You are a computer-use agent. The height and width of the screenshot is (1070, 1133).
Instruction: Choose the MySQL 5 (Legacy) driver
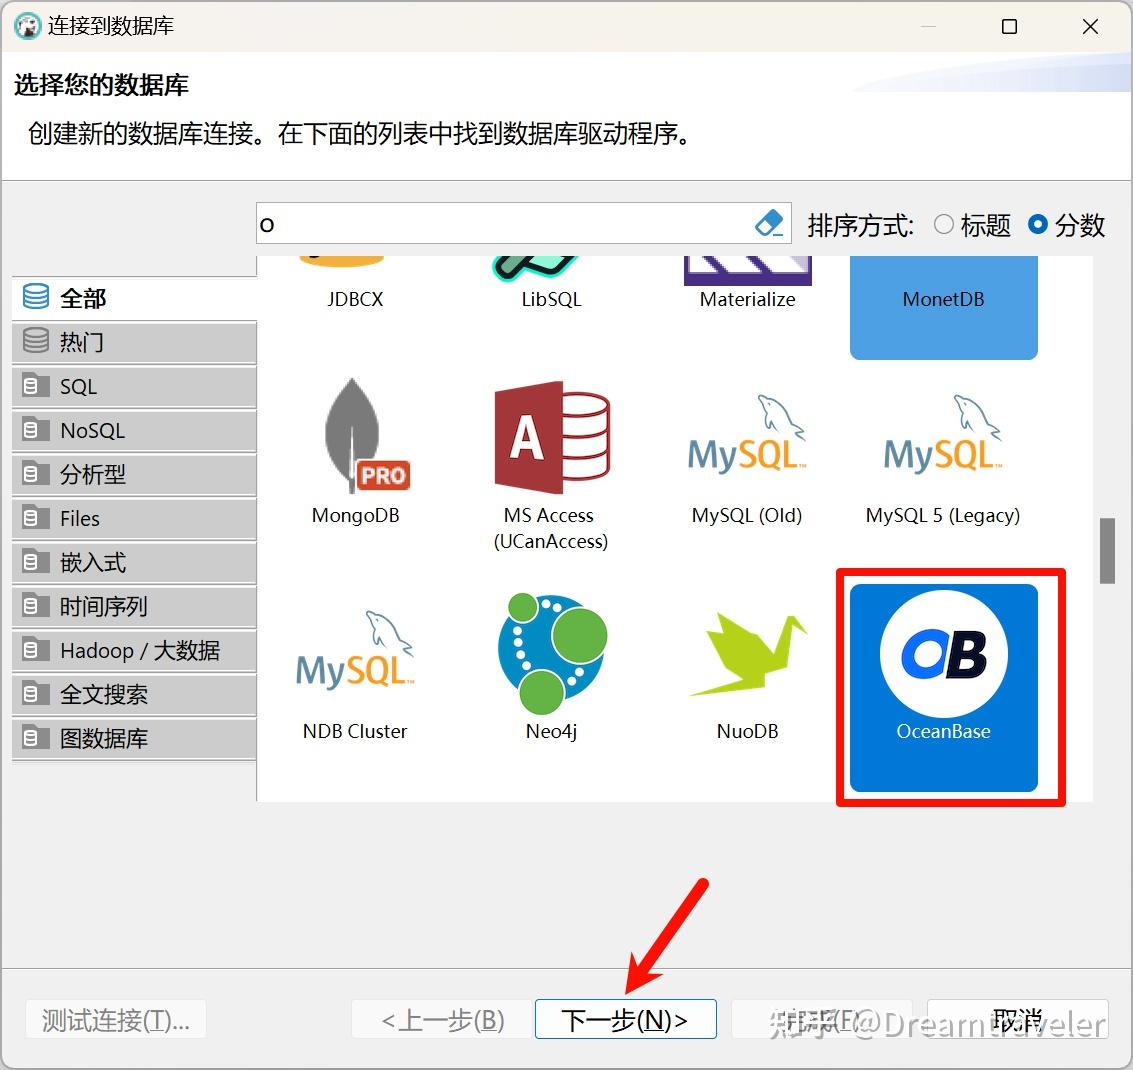[x=941, y=445]
